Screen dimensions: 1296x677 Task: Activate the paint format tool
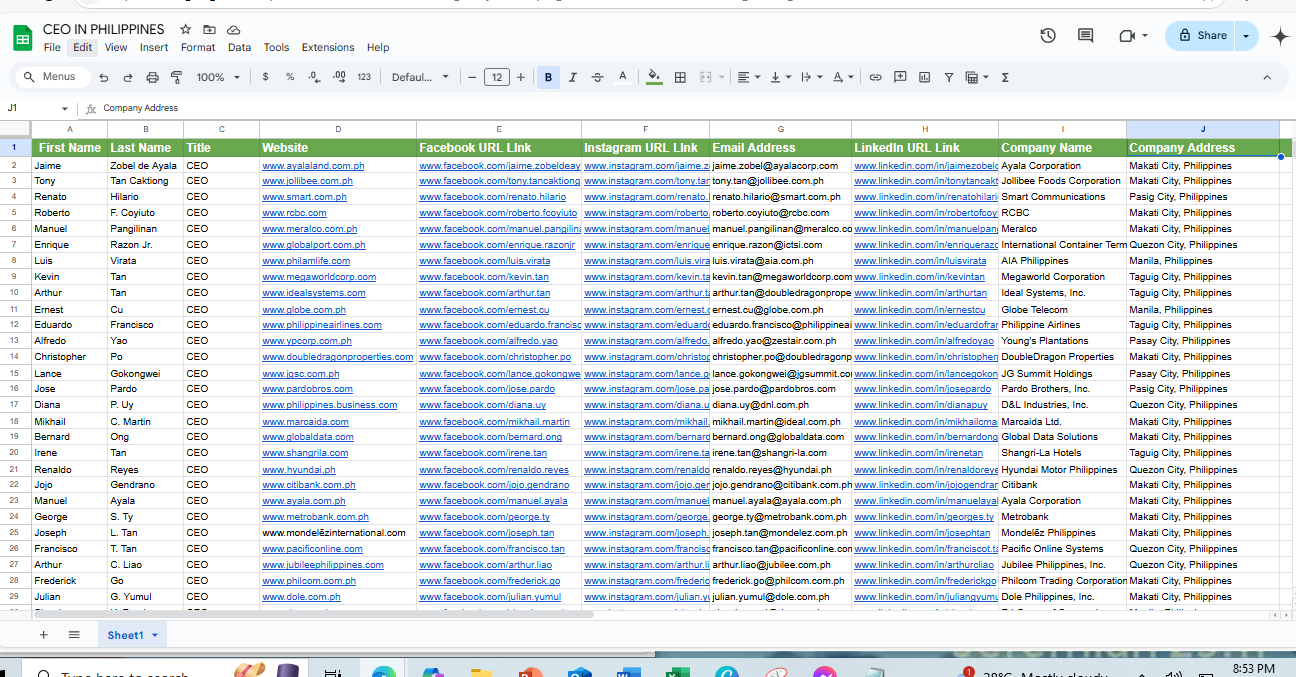coord(176,77)
